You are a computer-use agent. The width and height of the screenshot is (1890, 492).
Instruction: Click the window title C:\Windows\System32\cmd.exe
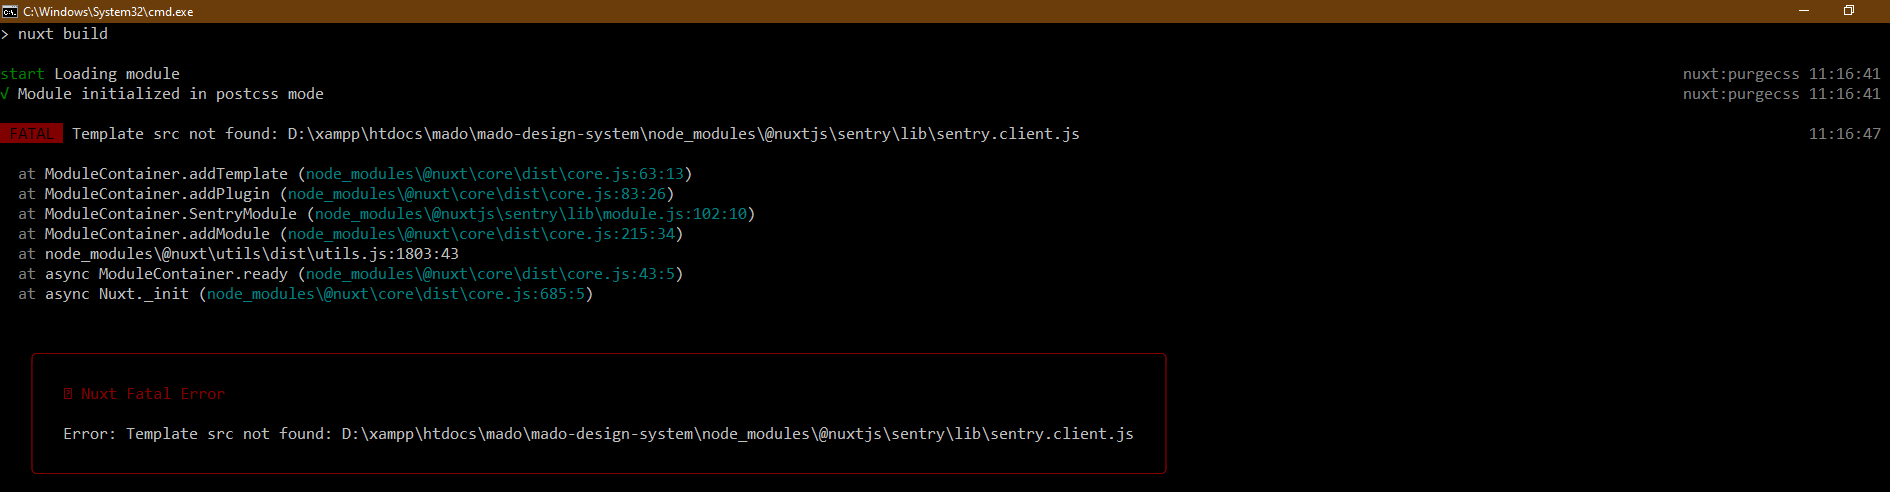[108, 12]
